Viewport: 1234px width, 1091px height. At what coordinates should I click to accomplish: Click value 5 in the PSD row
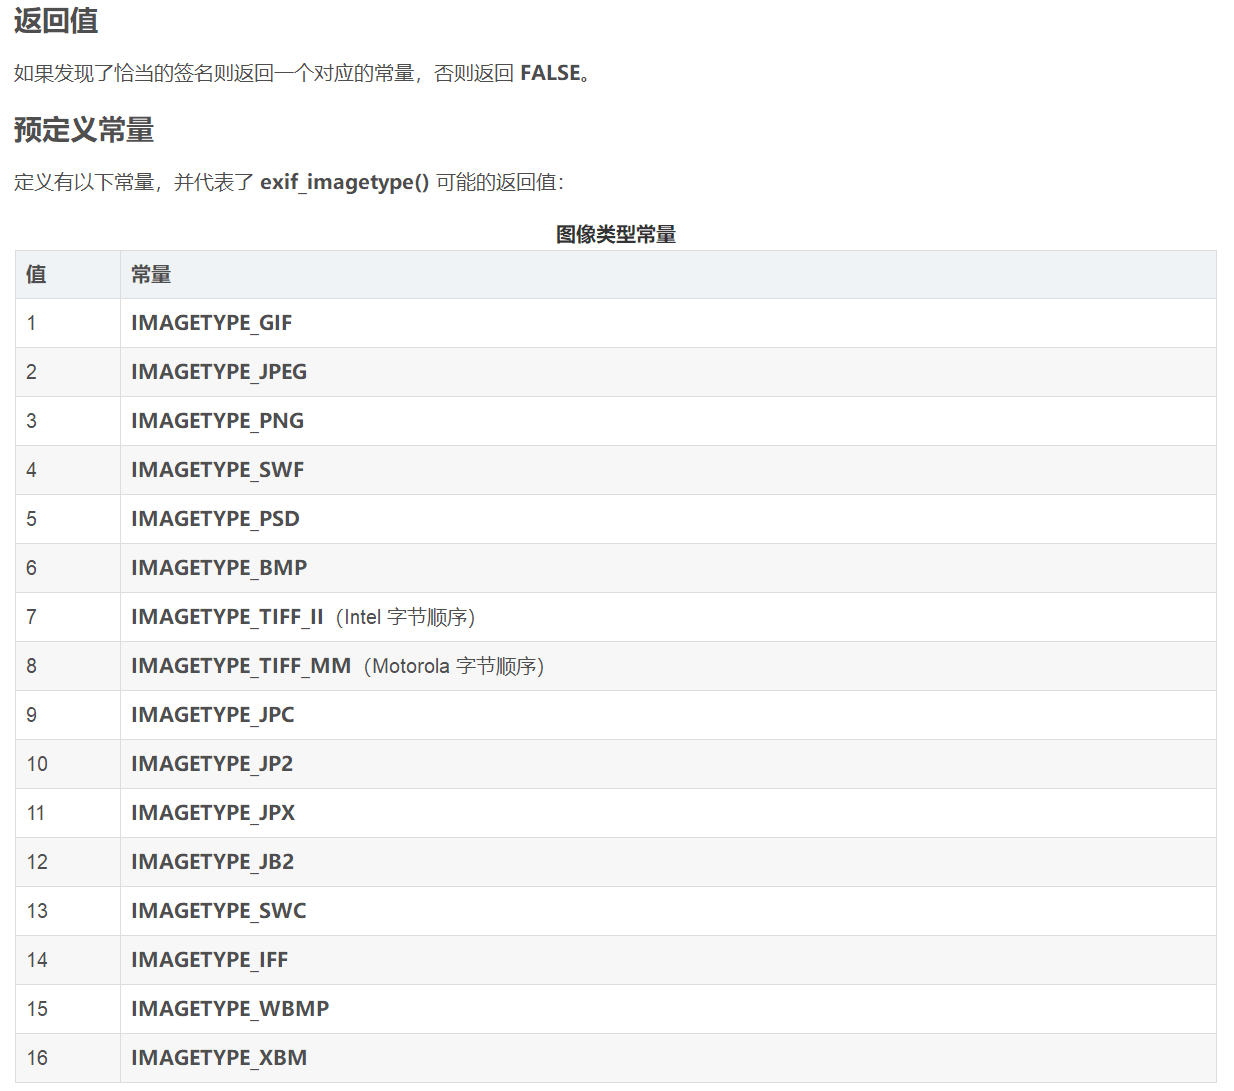pos(31,519)
